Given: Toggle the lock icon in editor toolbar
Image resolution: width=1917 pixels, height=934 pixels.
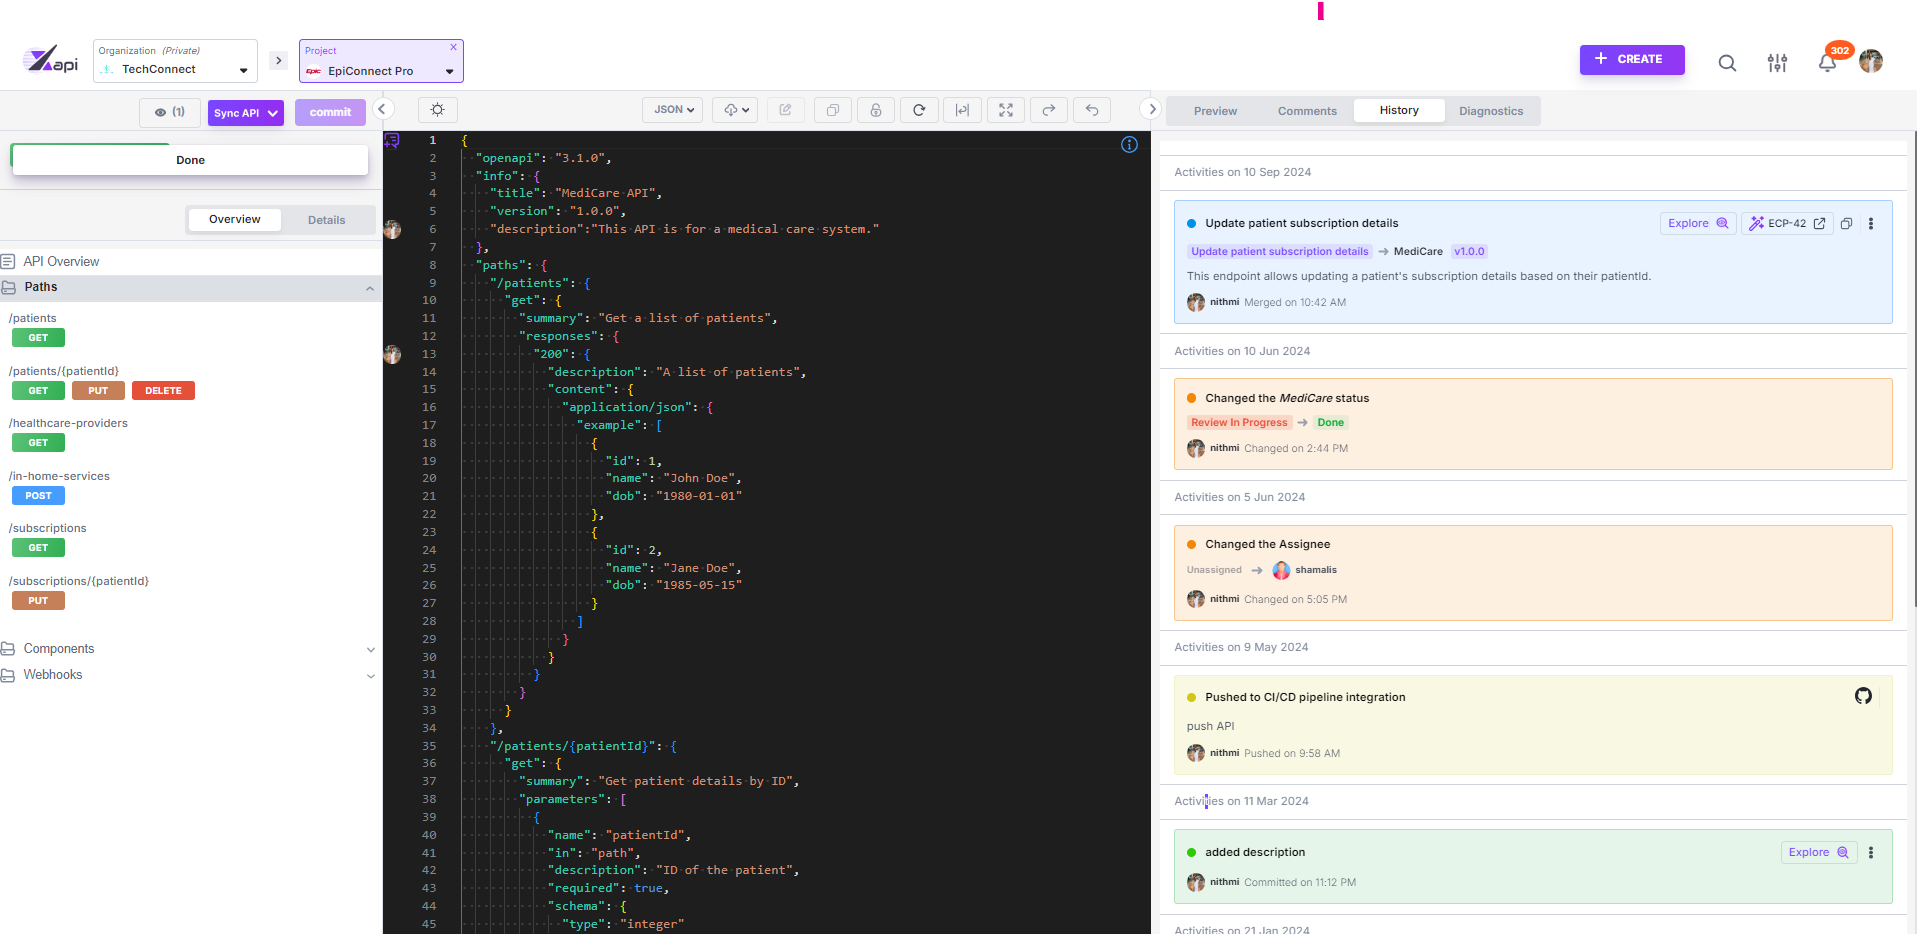Looking at the screenshot, I should pyautogui.click(x=876, y=110).
